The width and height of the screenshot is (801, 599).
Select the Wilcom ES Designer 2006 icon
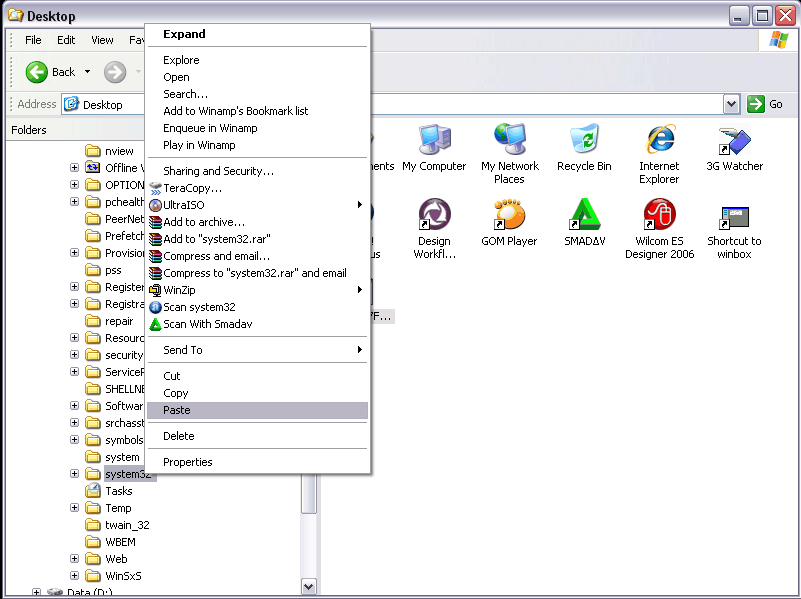click(659, 214)
